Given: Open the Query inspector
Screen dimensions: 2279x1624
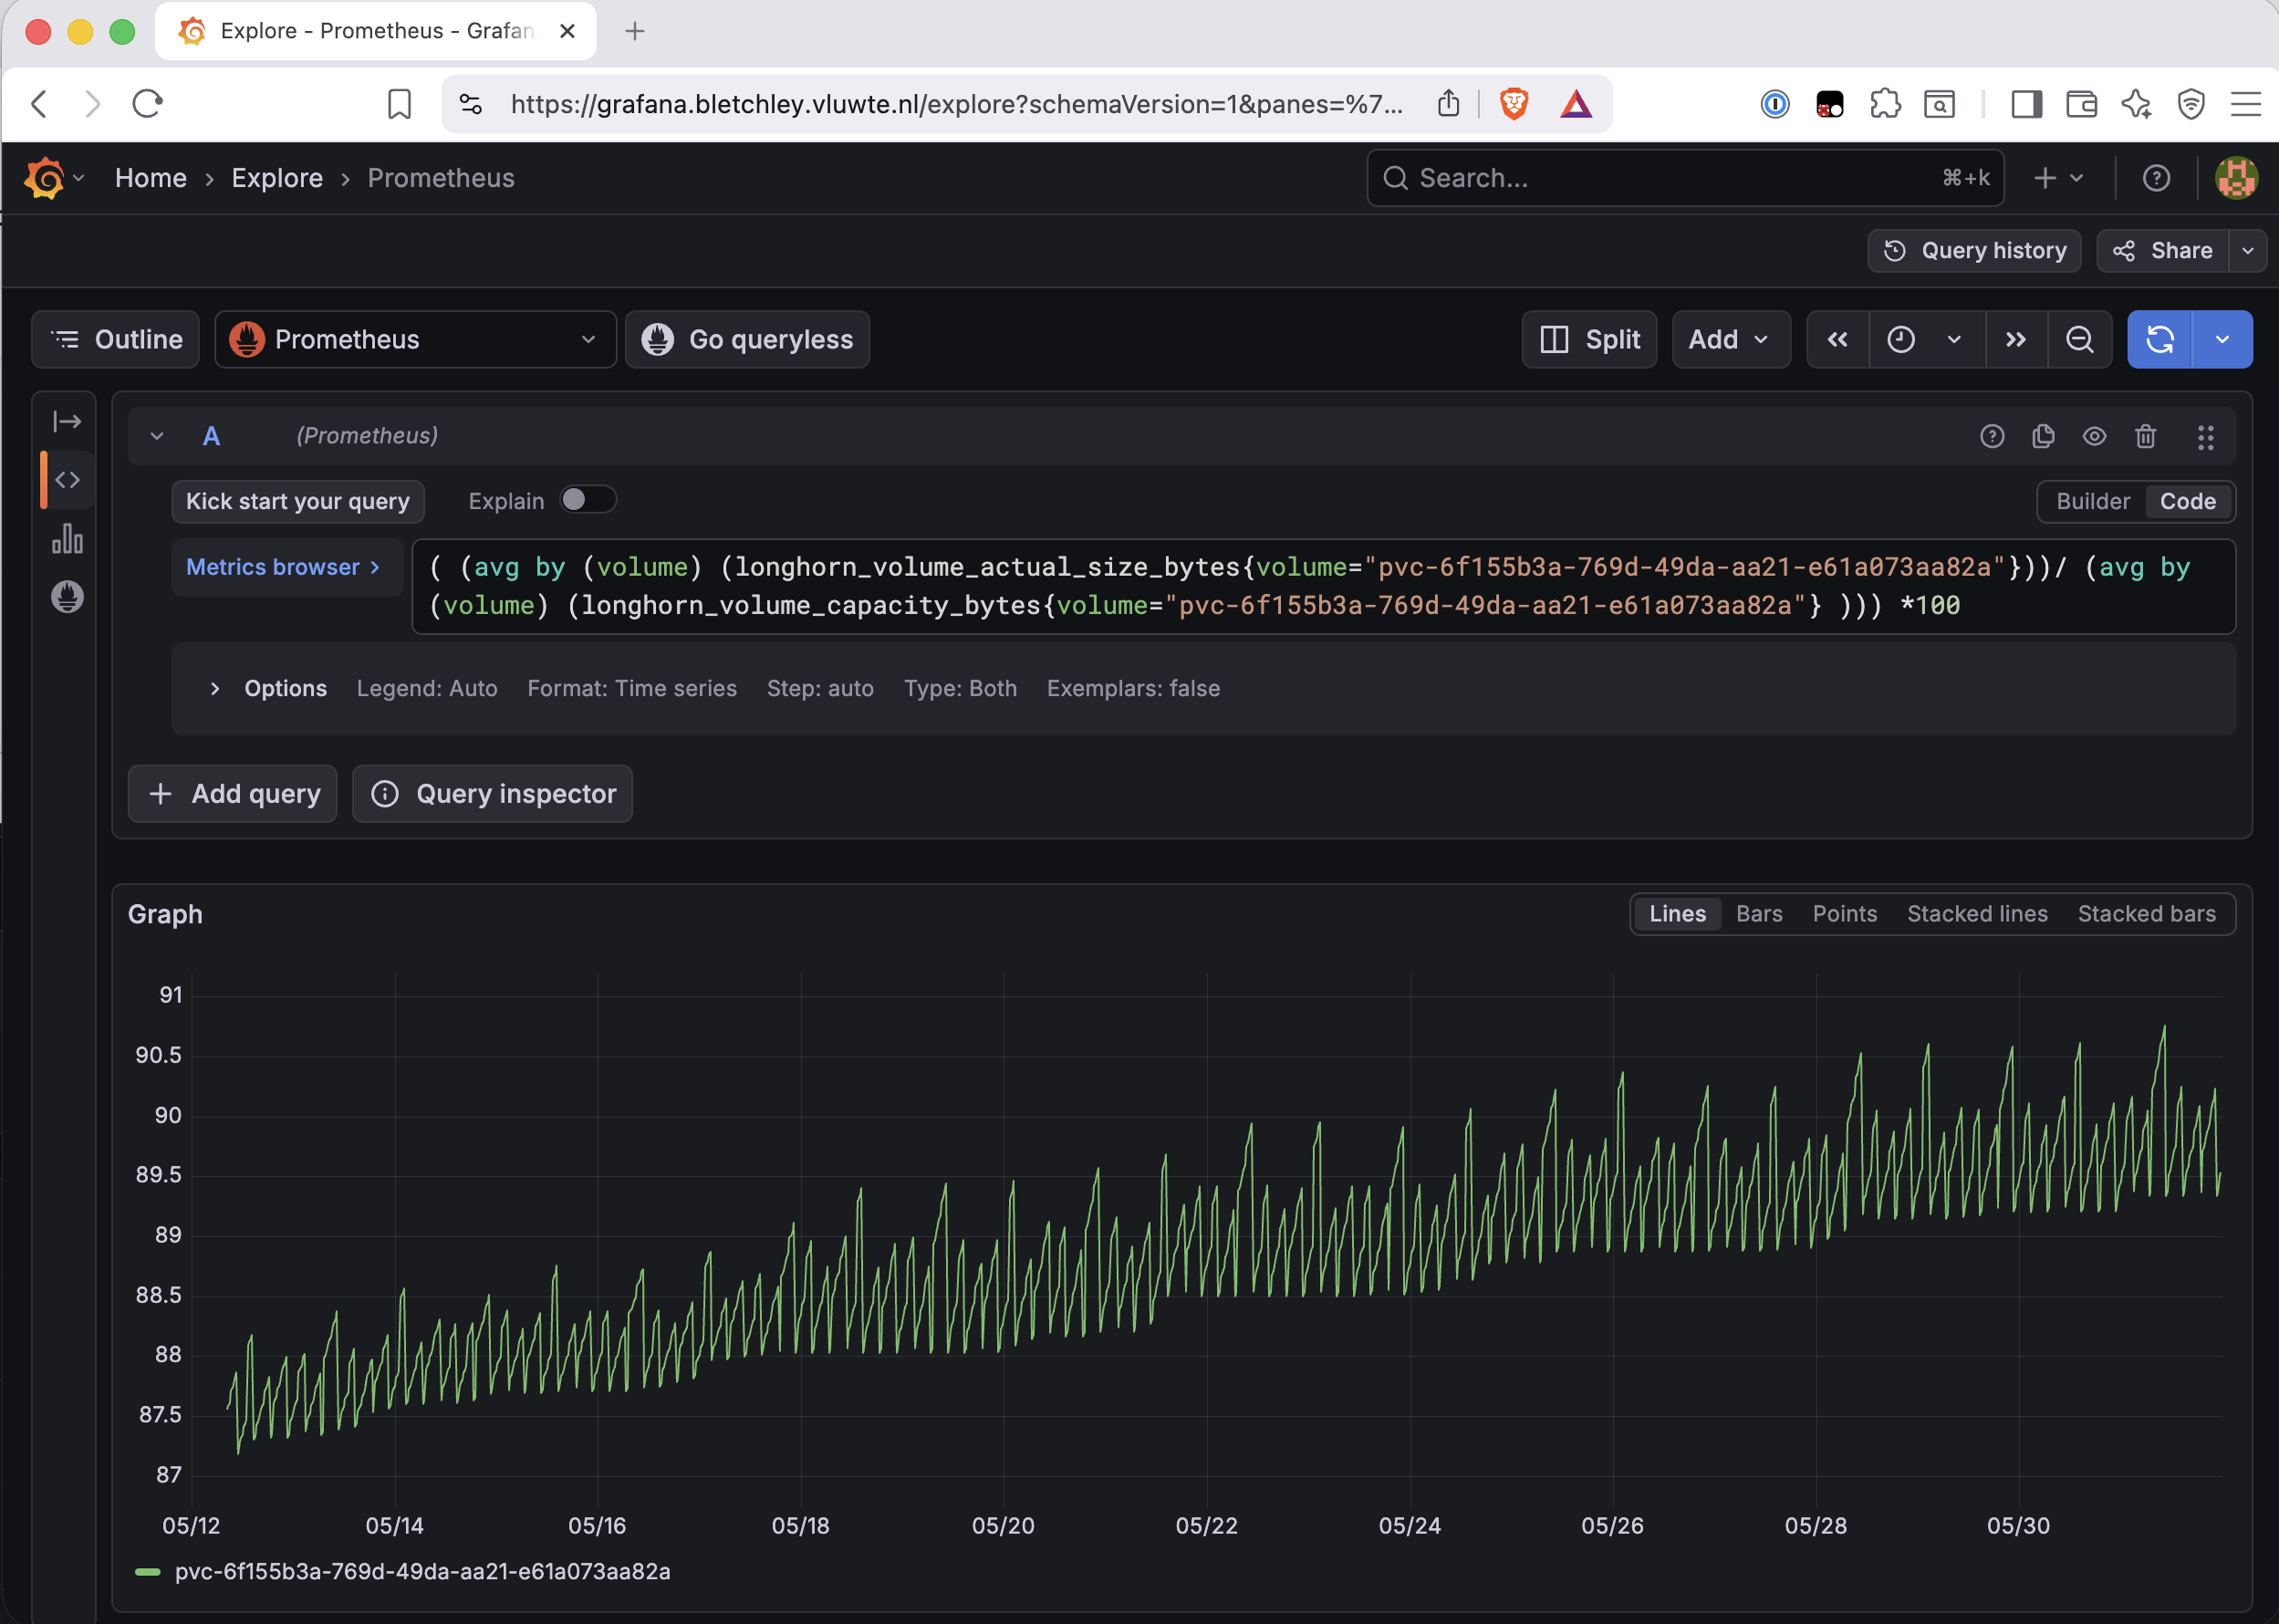Looking at the screenshot, I should tap(492, 794).
